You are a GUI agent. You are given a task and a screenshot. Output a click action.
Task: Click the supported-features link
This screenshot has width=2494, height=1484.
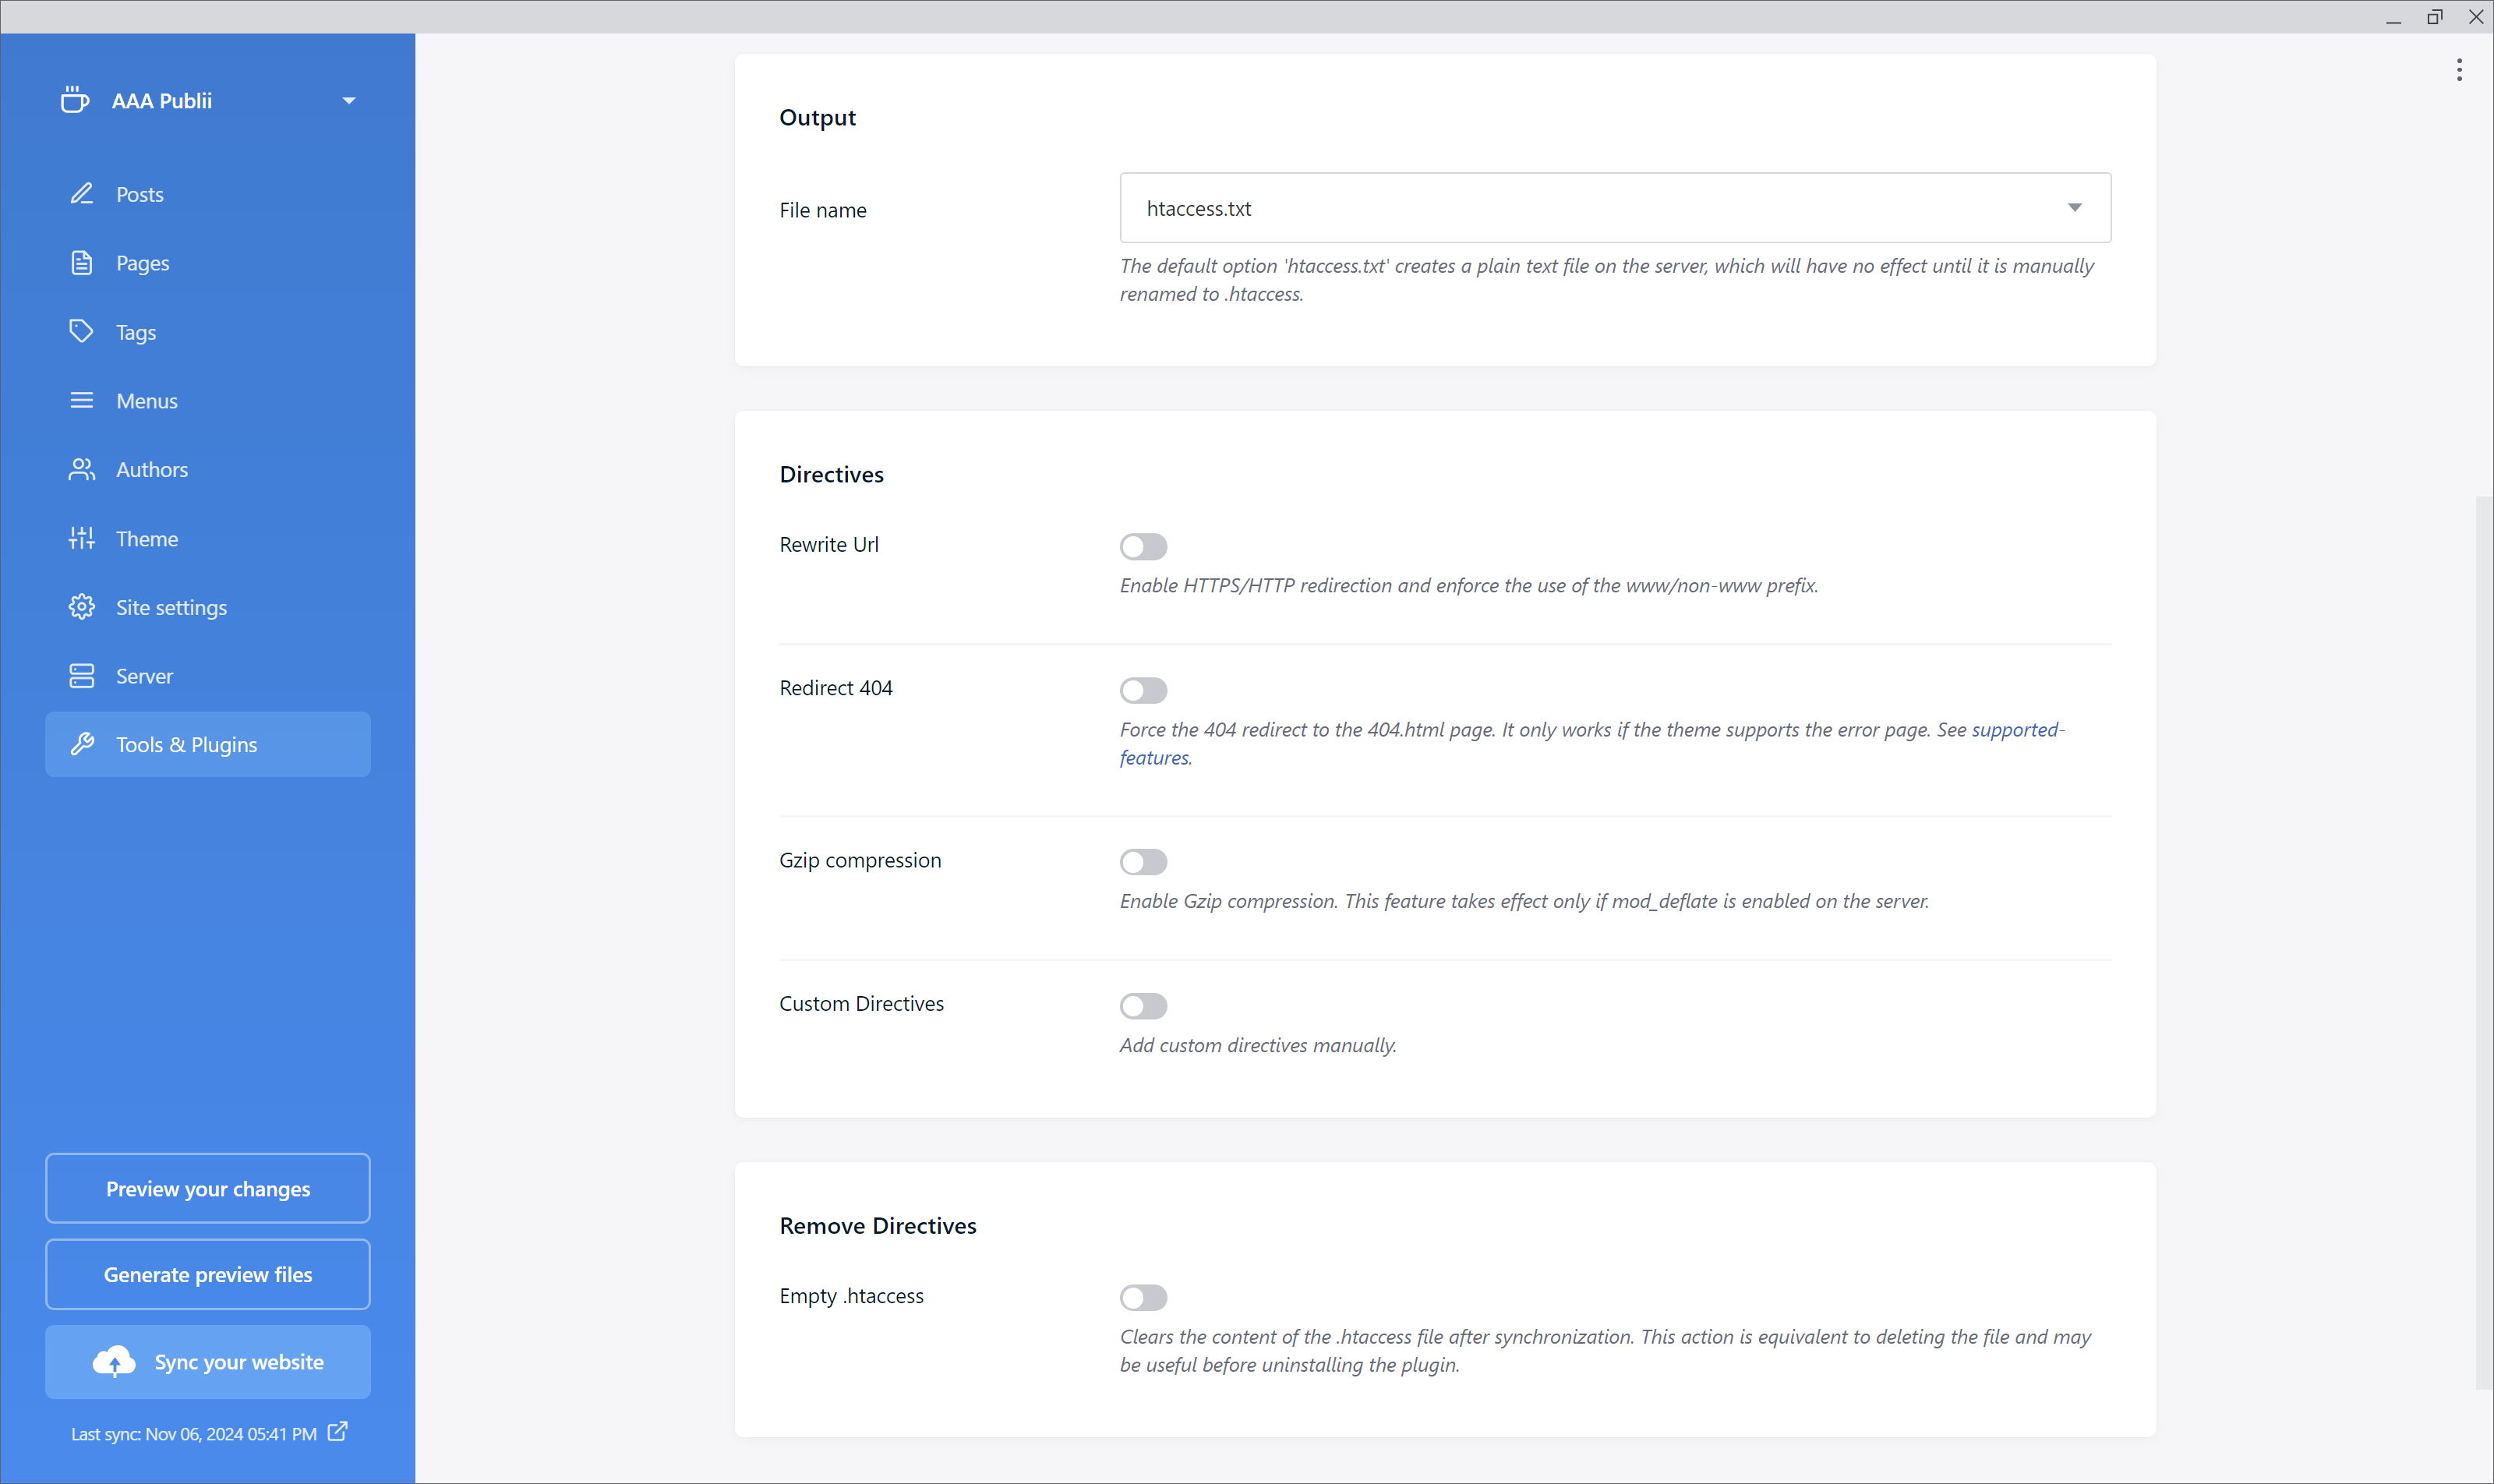(x=1591, y=742)
